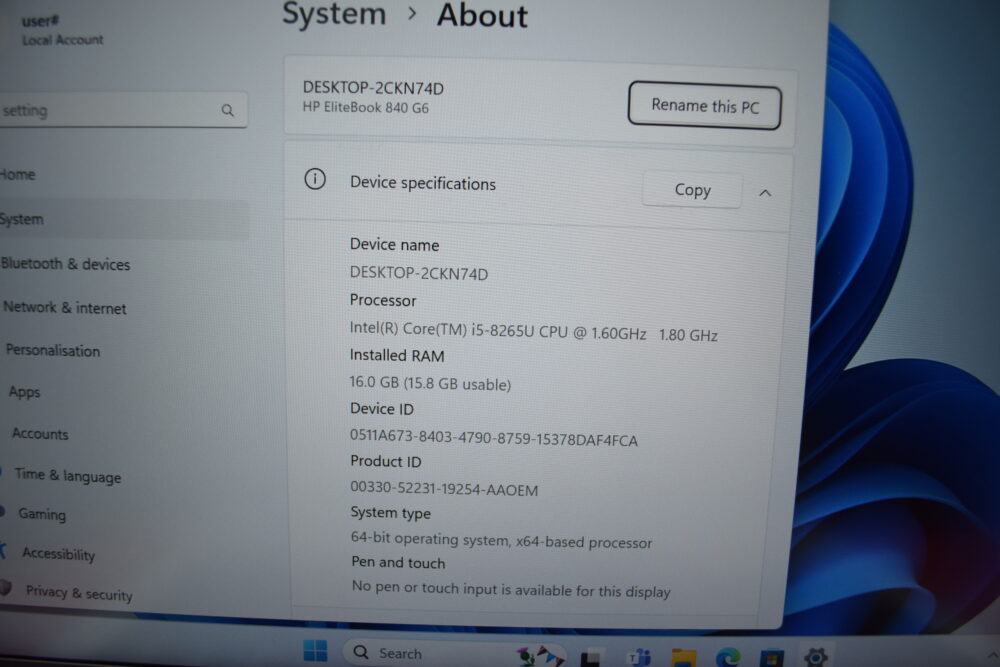Copy the device specifications
Image resolution: width=1000 pixels, height=667 pixels.
(x=692, y=190)
